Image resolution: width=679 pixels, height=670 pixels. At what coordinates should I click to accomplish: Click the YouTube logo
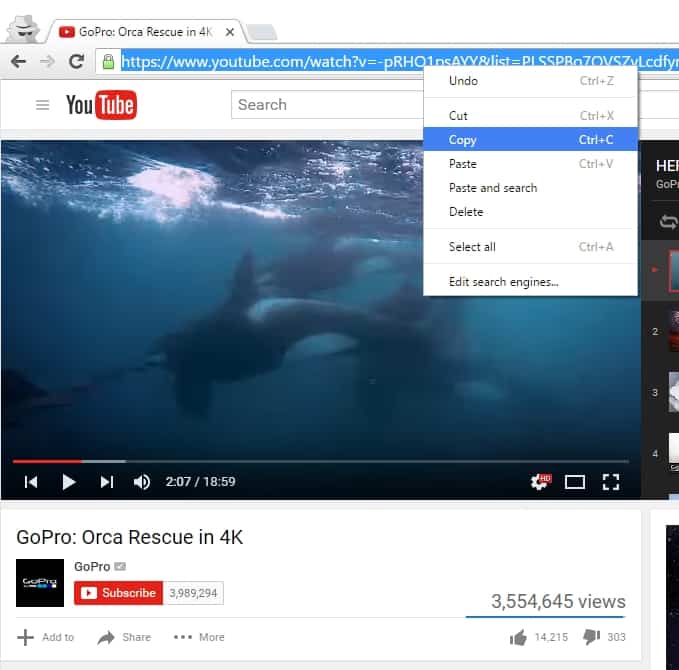coord(101,105)
